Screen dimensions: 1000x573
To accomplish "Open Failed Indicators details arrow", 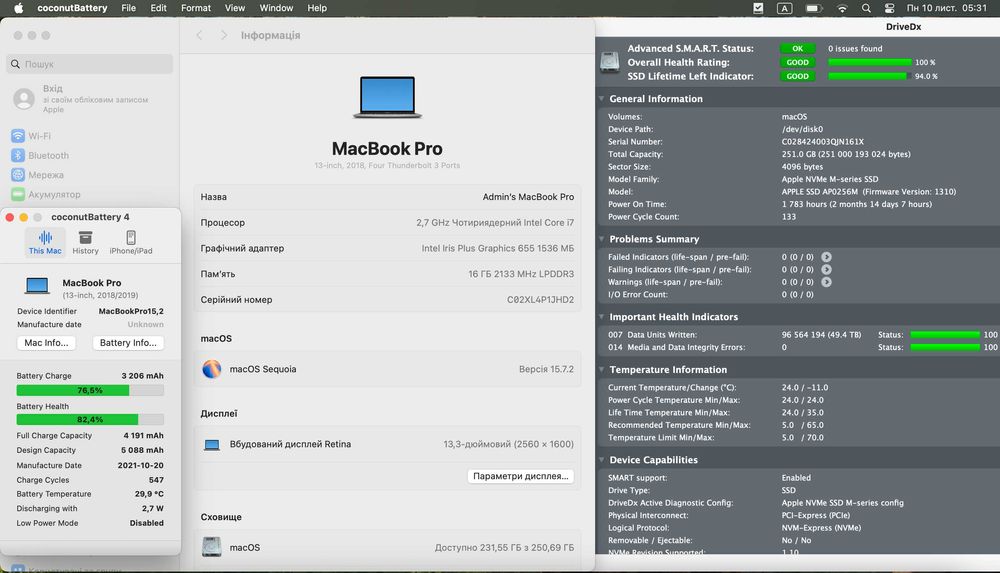I will pos(826,257).
